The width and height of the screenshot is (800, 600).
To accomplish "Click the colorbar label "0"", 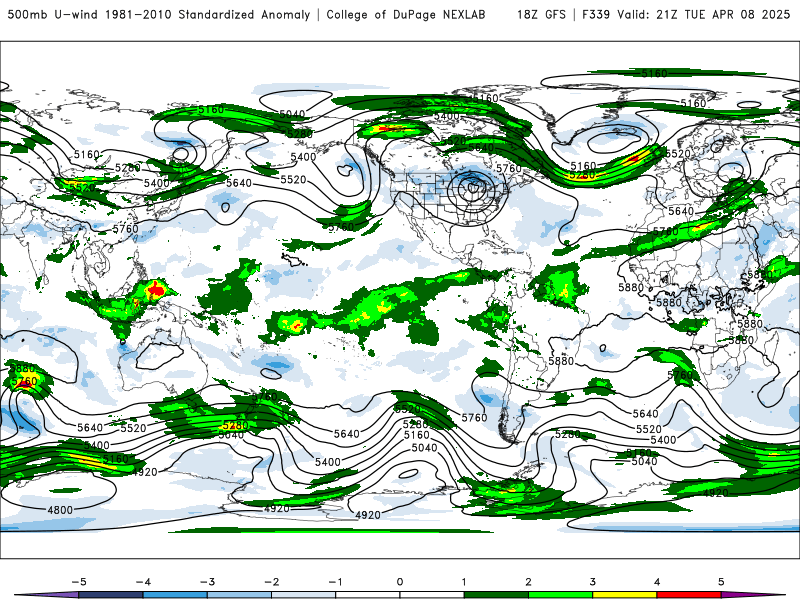I will [400, 582].
